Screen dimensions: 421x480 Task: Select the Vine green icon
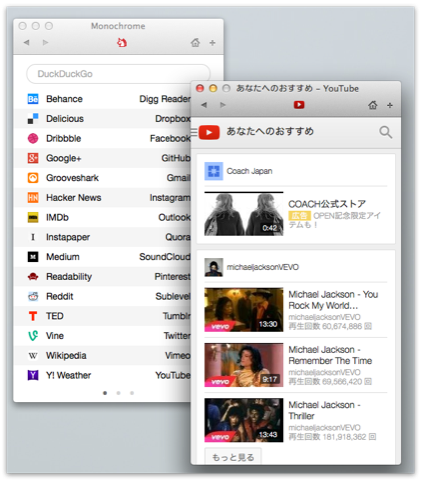coord(33,336)
